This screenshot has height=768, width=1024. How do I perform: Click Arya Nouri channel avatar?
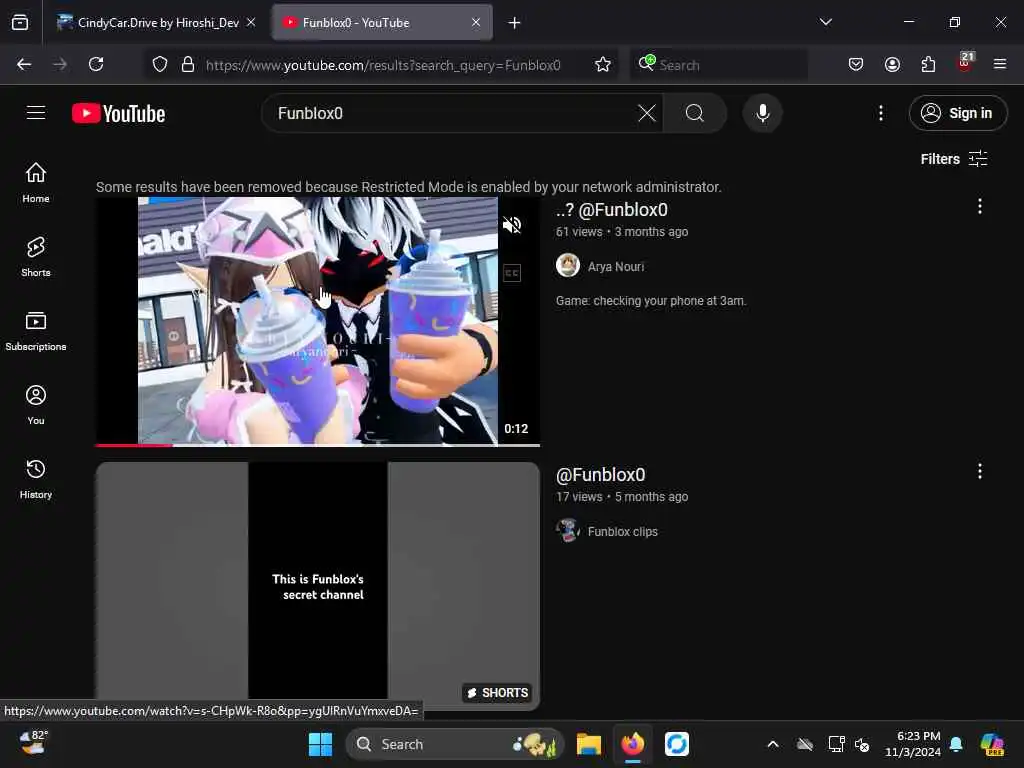coord(568,265)
